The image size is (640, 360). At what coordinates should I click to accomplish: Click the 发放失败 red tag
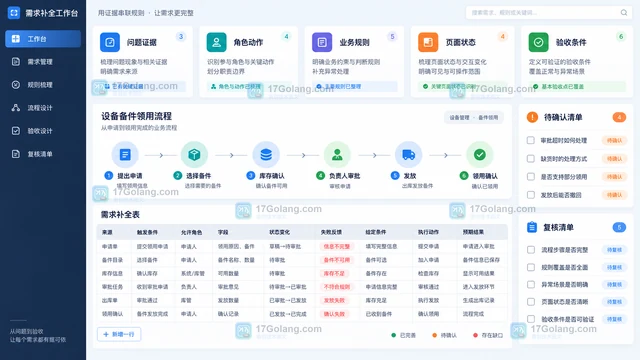point(334,300)
